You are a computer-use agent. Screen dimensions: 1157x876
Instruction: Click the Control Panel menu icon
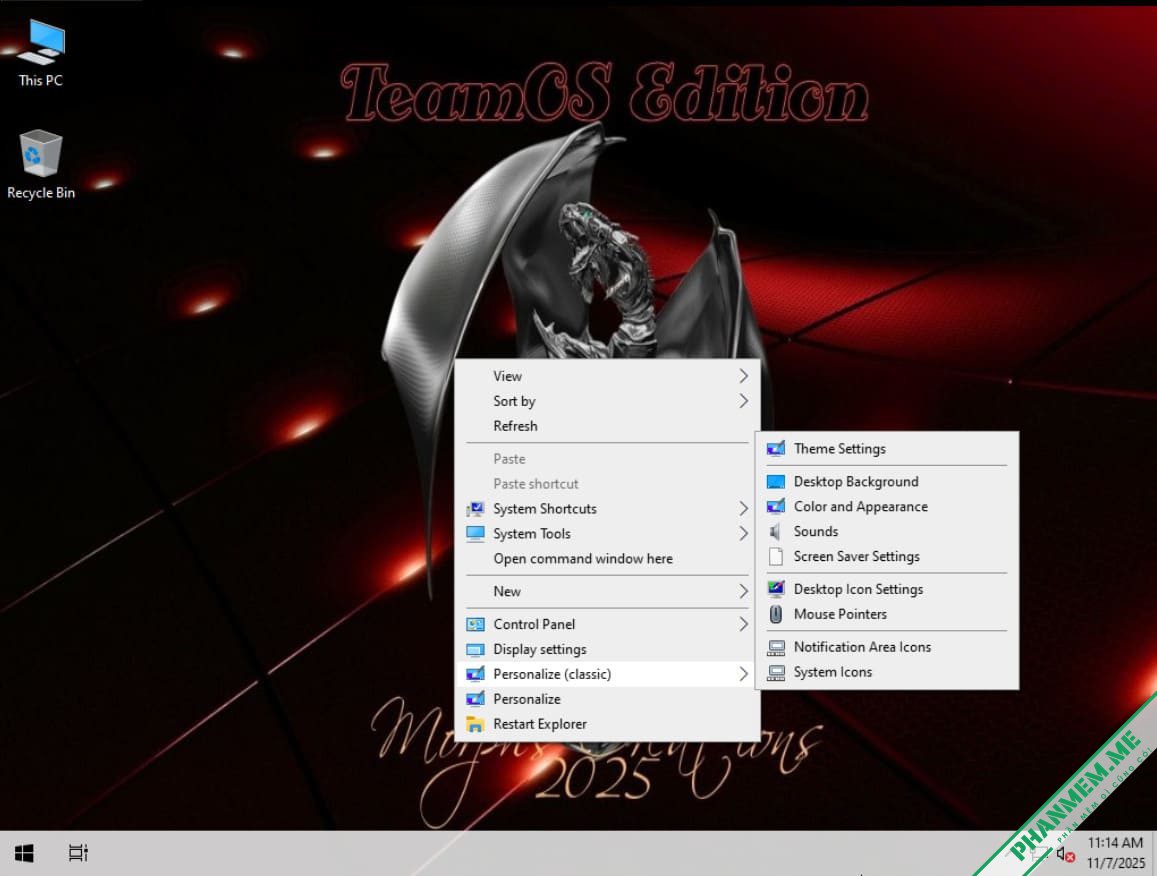point(475,624)
